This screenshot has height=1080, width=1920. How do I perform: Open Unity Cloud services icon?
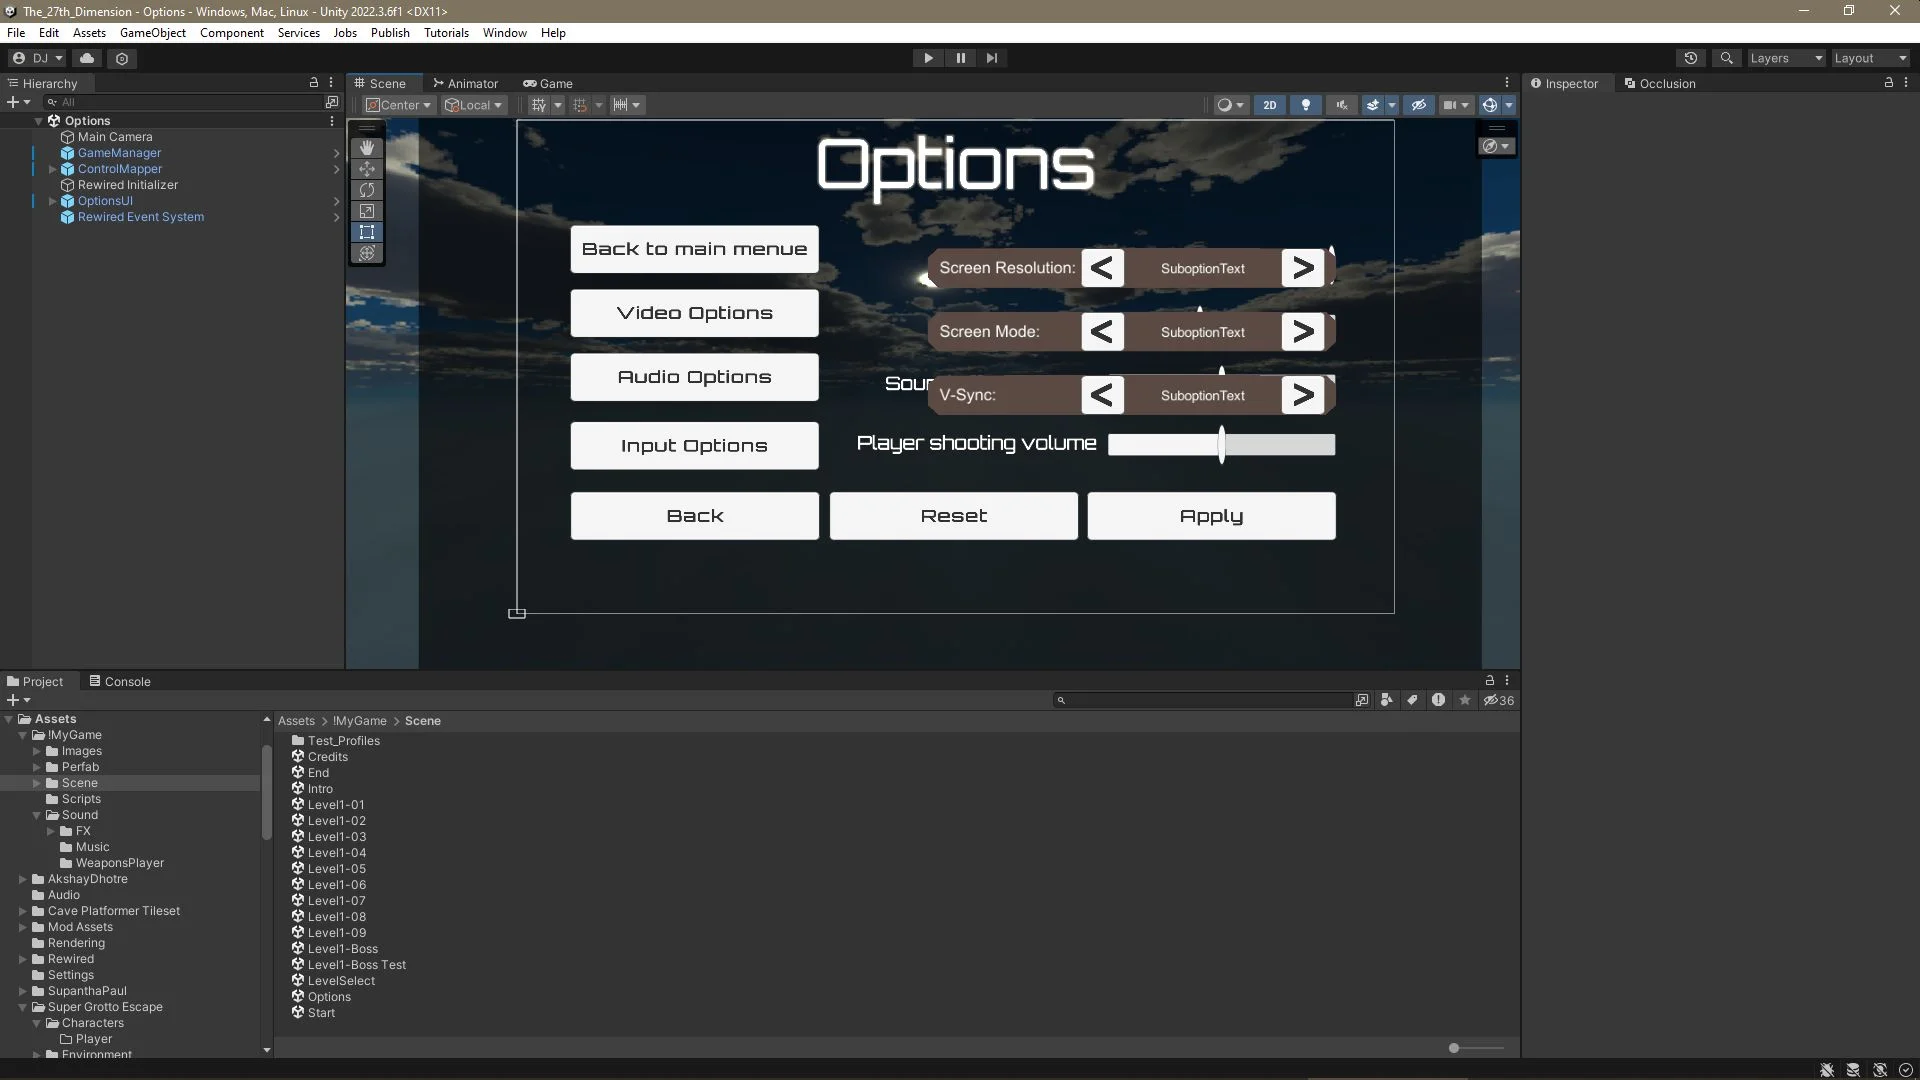click(x=87, y=58)
